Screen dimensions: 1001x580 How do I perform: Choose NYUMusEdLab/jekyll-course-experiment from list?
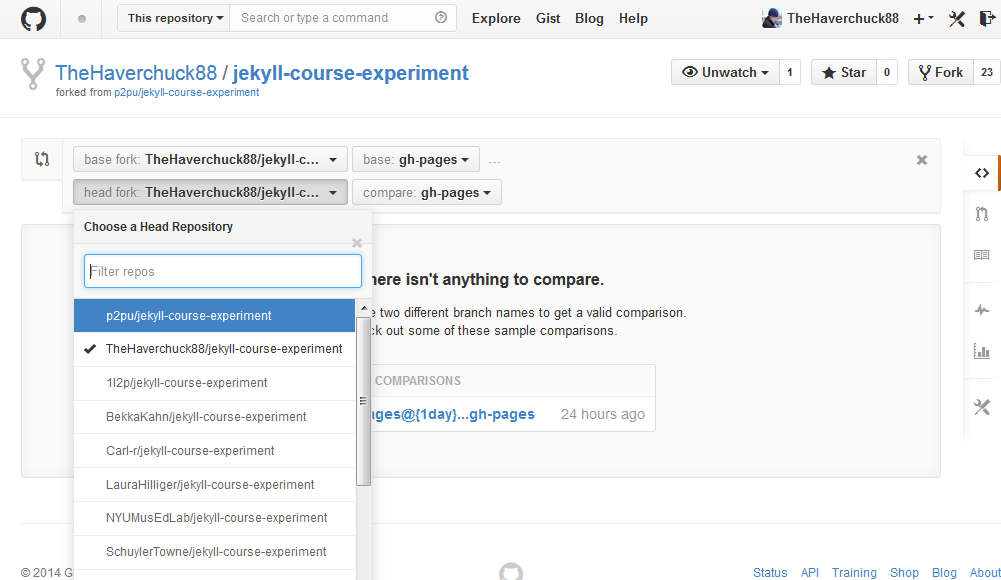pos(214,518)
